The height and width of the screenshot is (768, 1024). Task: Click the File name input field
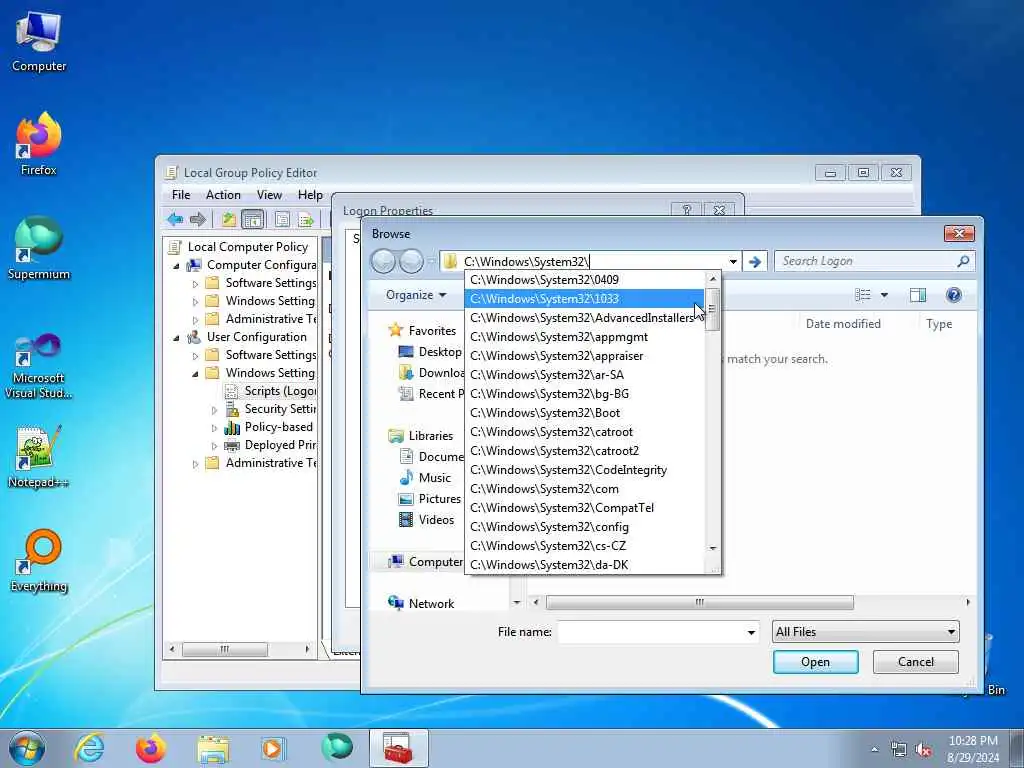(651, 632)
